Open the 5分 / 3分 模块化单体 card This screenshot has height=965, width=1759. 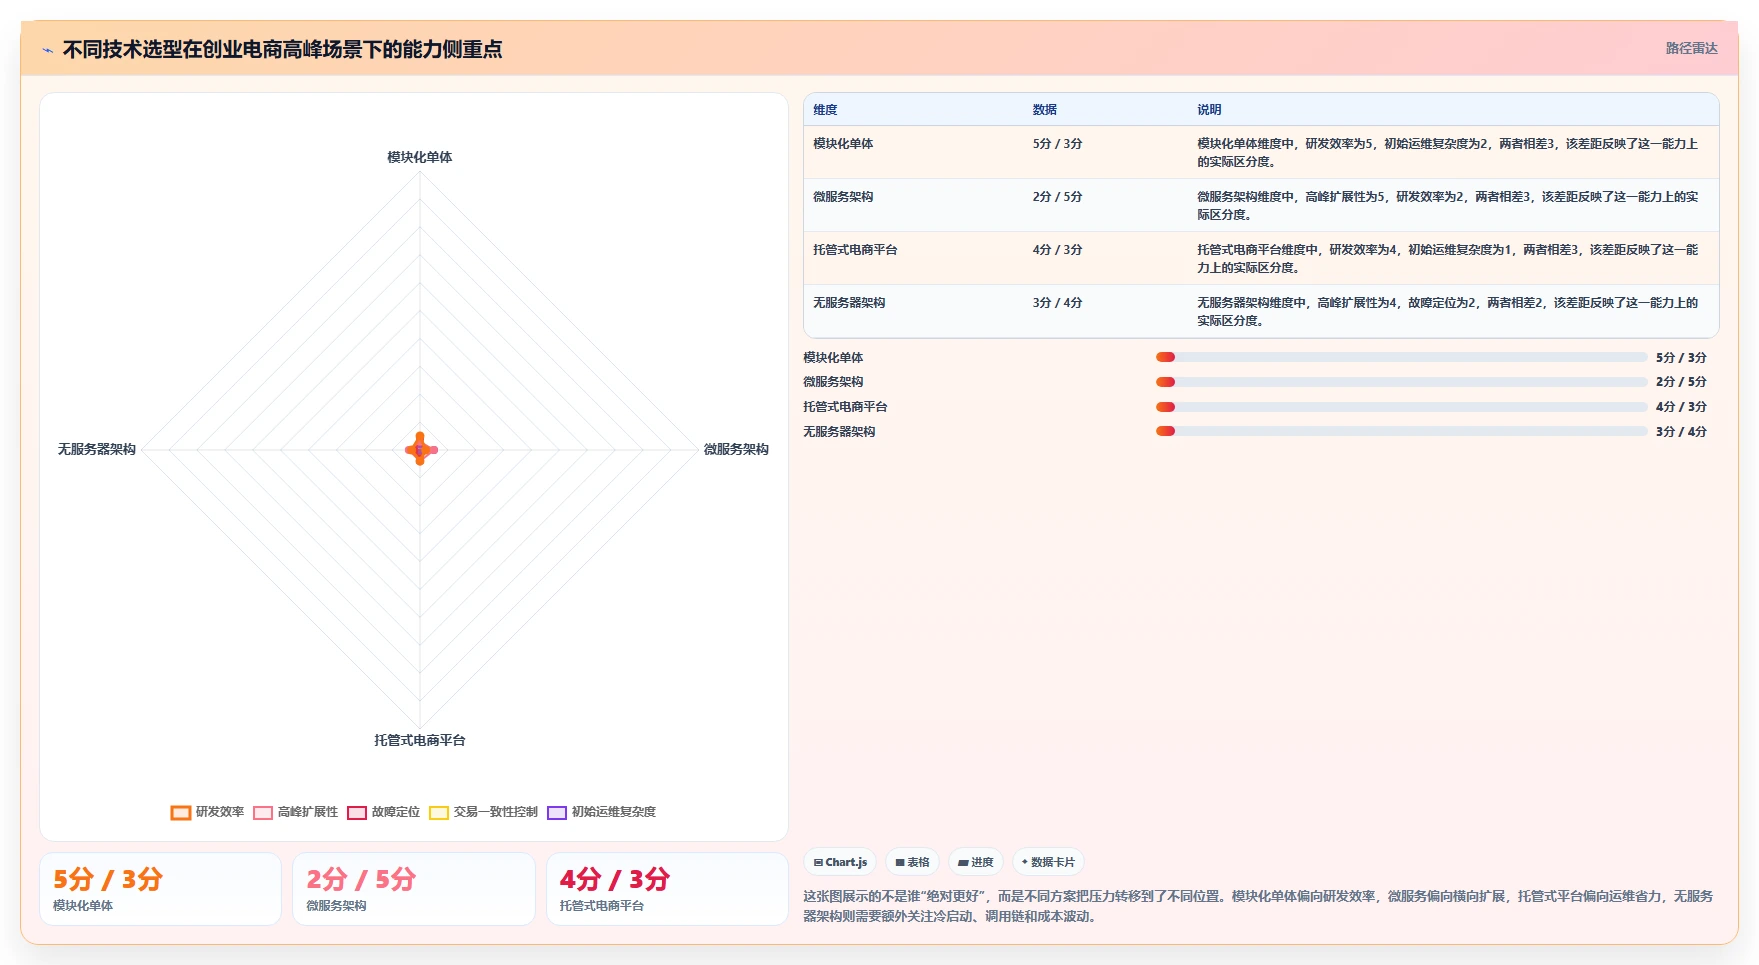point(160,889)
